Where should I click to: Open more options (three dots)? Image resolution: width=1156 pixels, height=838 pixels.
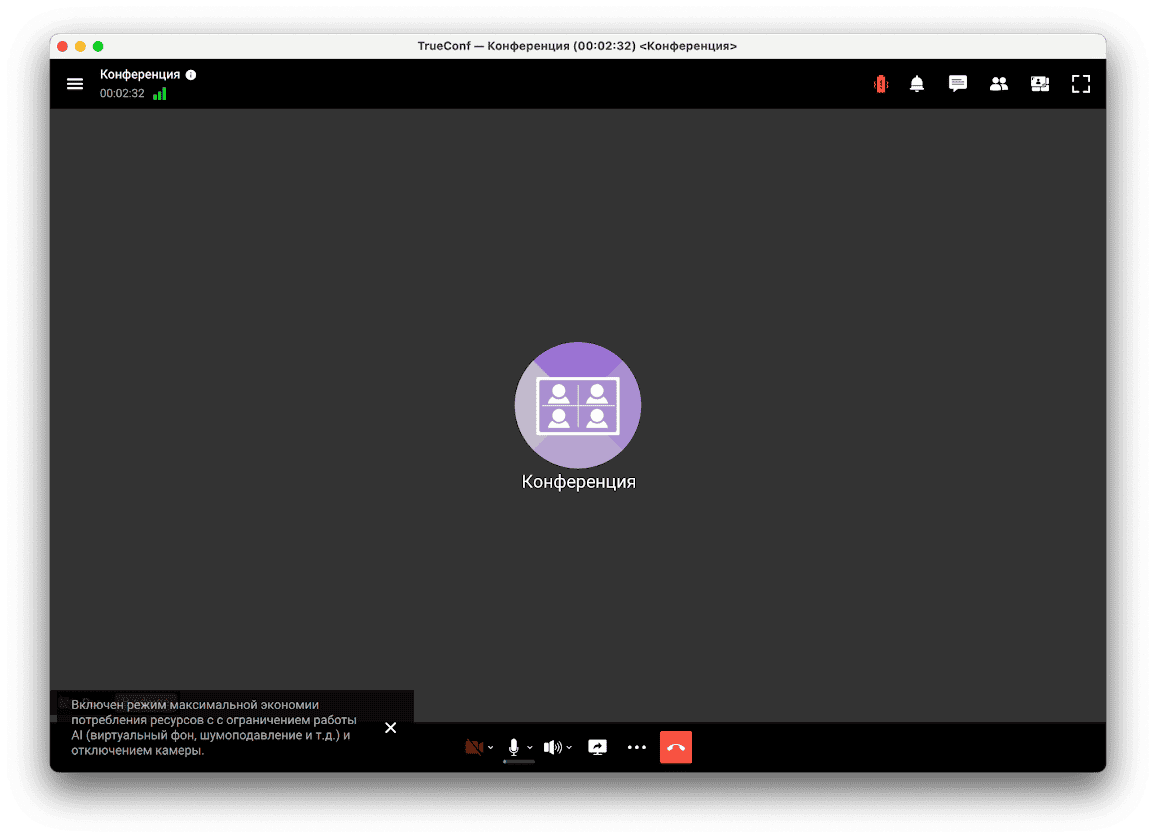(637, 747)
